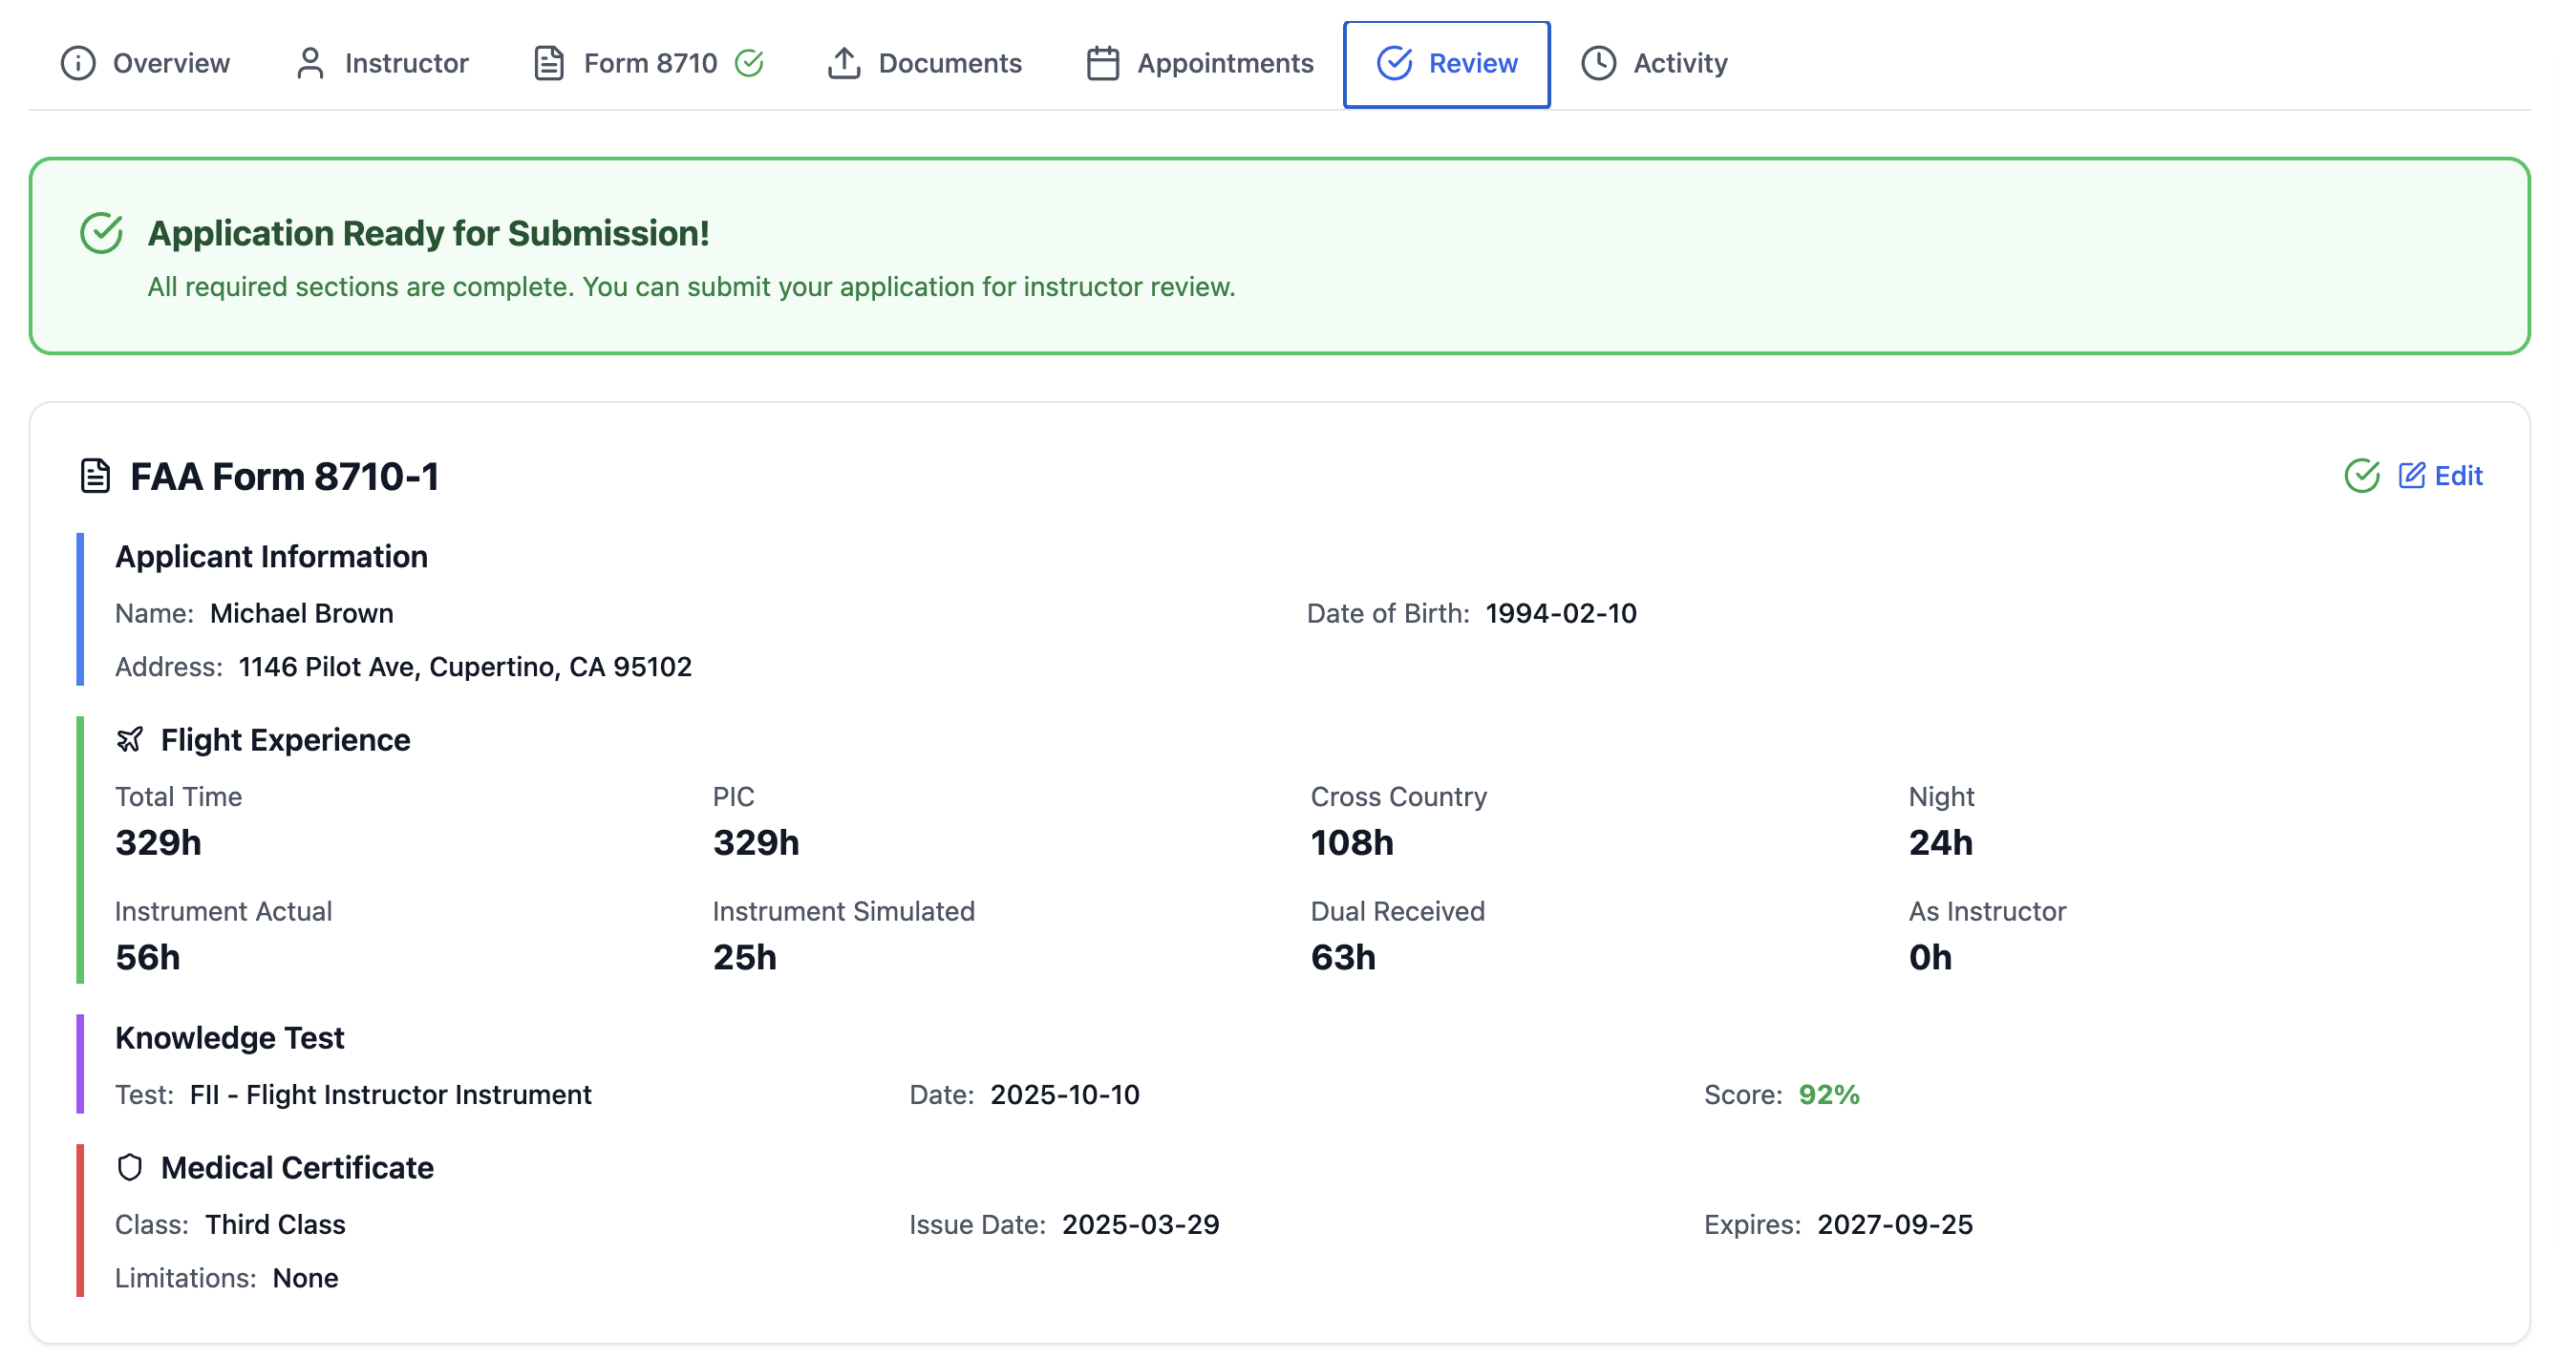Click the Overview info circle icon

(78, 63)
